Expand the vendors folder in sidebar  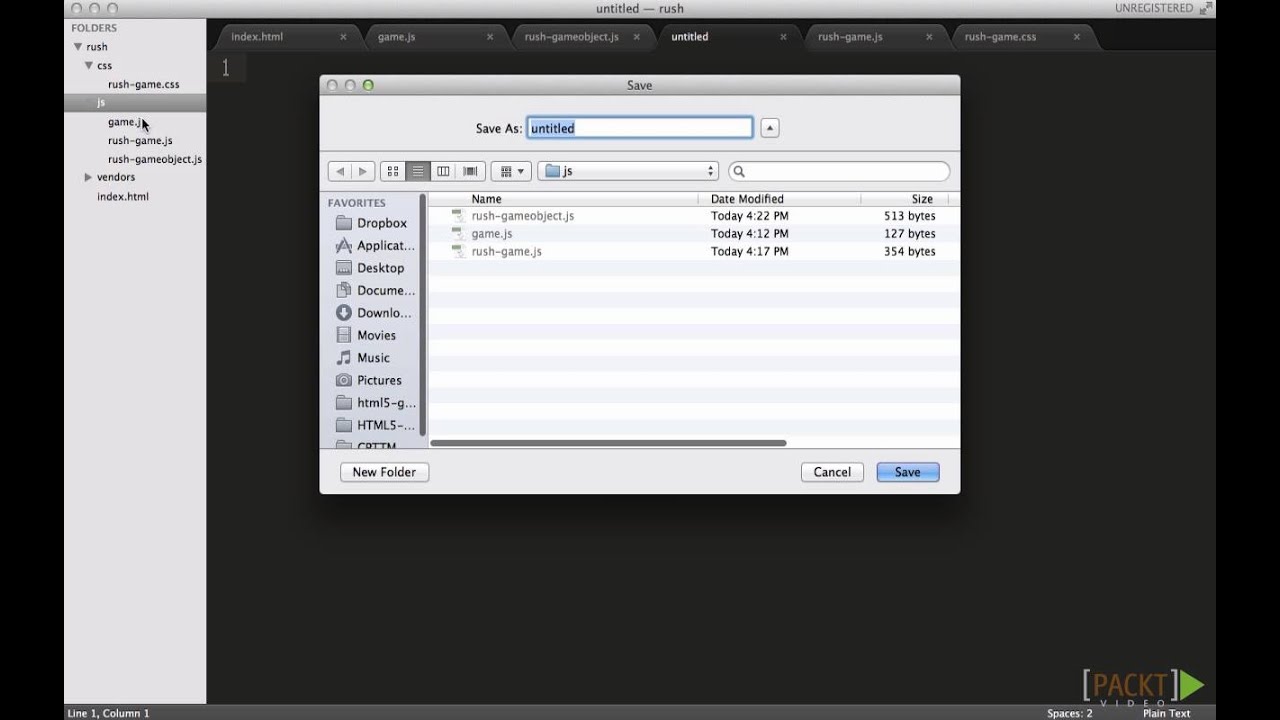[x=89, y=178]
